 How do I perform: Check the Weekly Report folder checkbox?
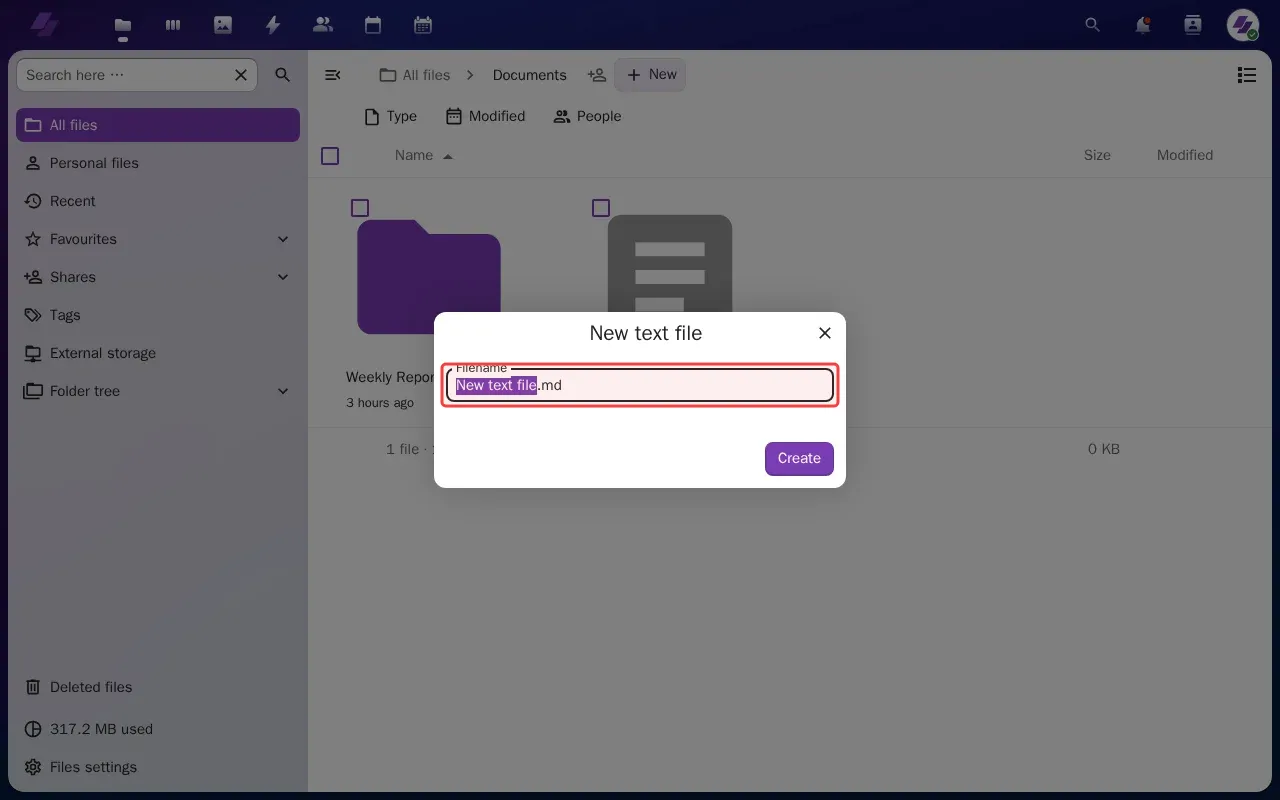360,208
